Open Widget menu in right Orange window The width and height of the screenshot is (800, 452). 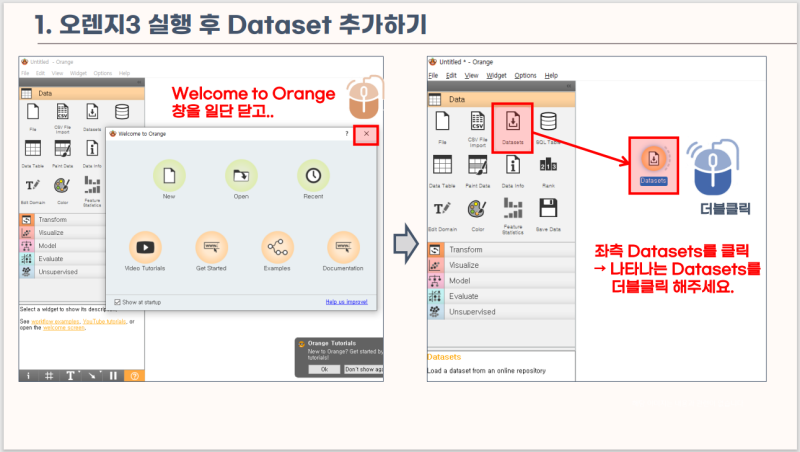pos(496,76)
